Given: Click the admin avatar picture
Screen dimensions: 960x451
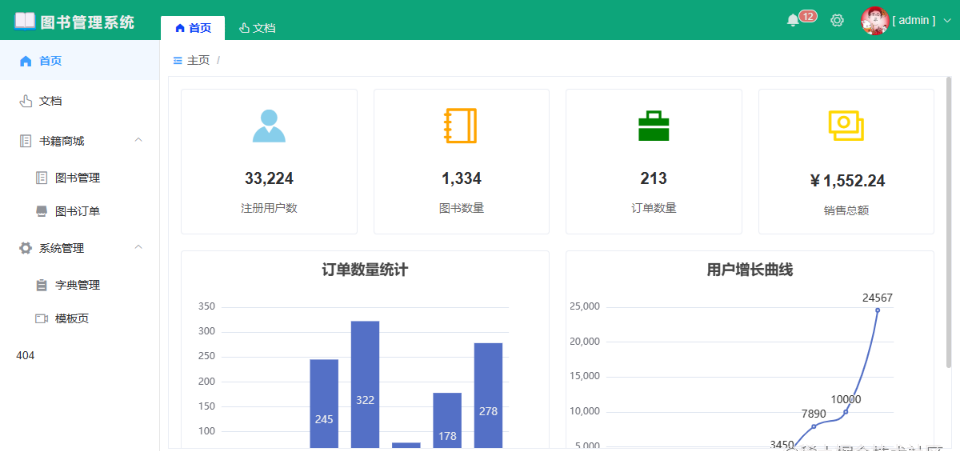Looking at the screenshot, I should tap(875, 20).
